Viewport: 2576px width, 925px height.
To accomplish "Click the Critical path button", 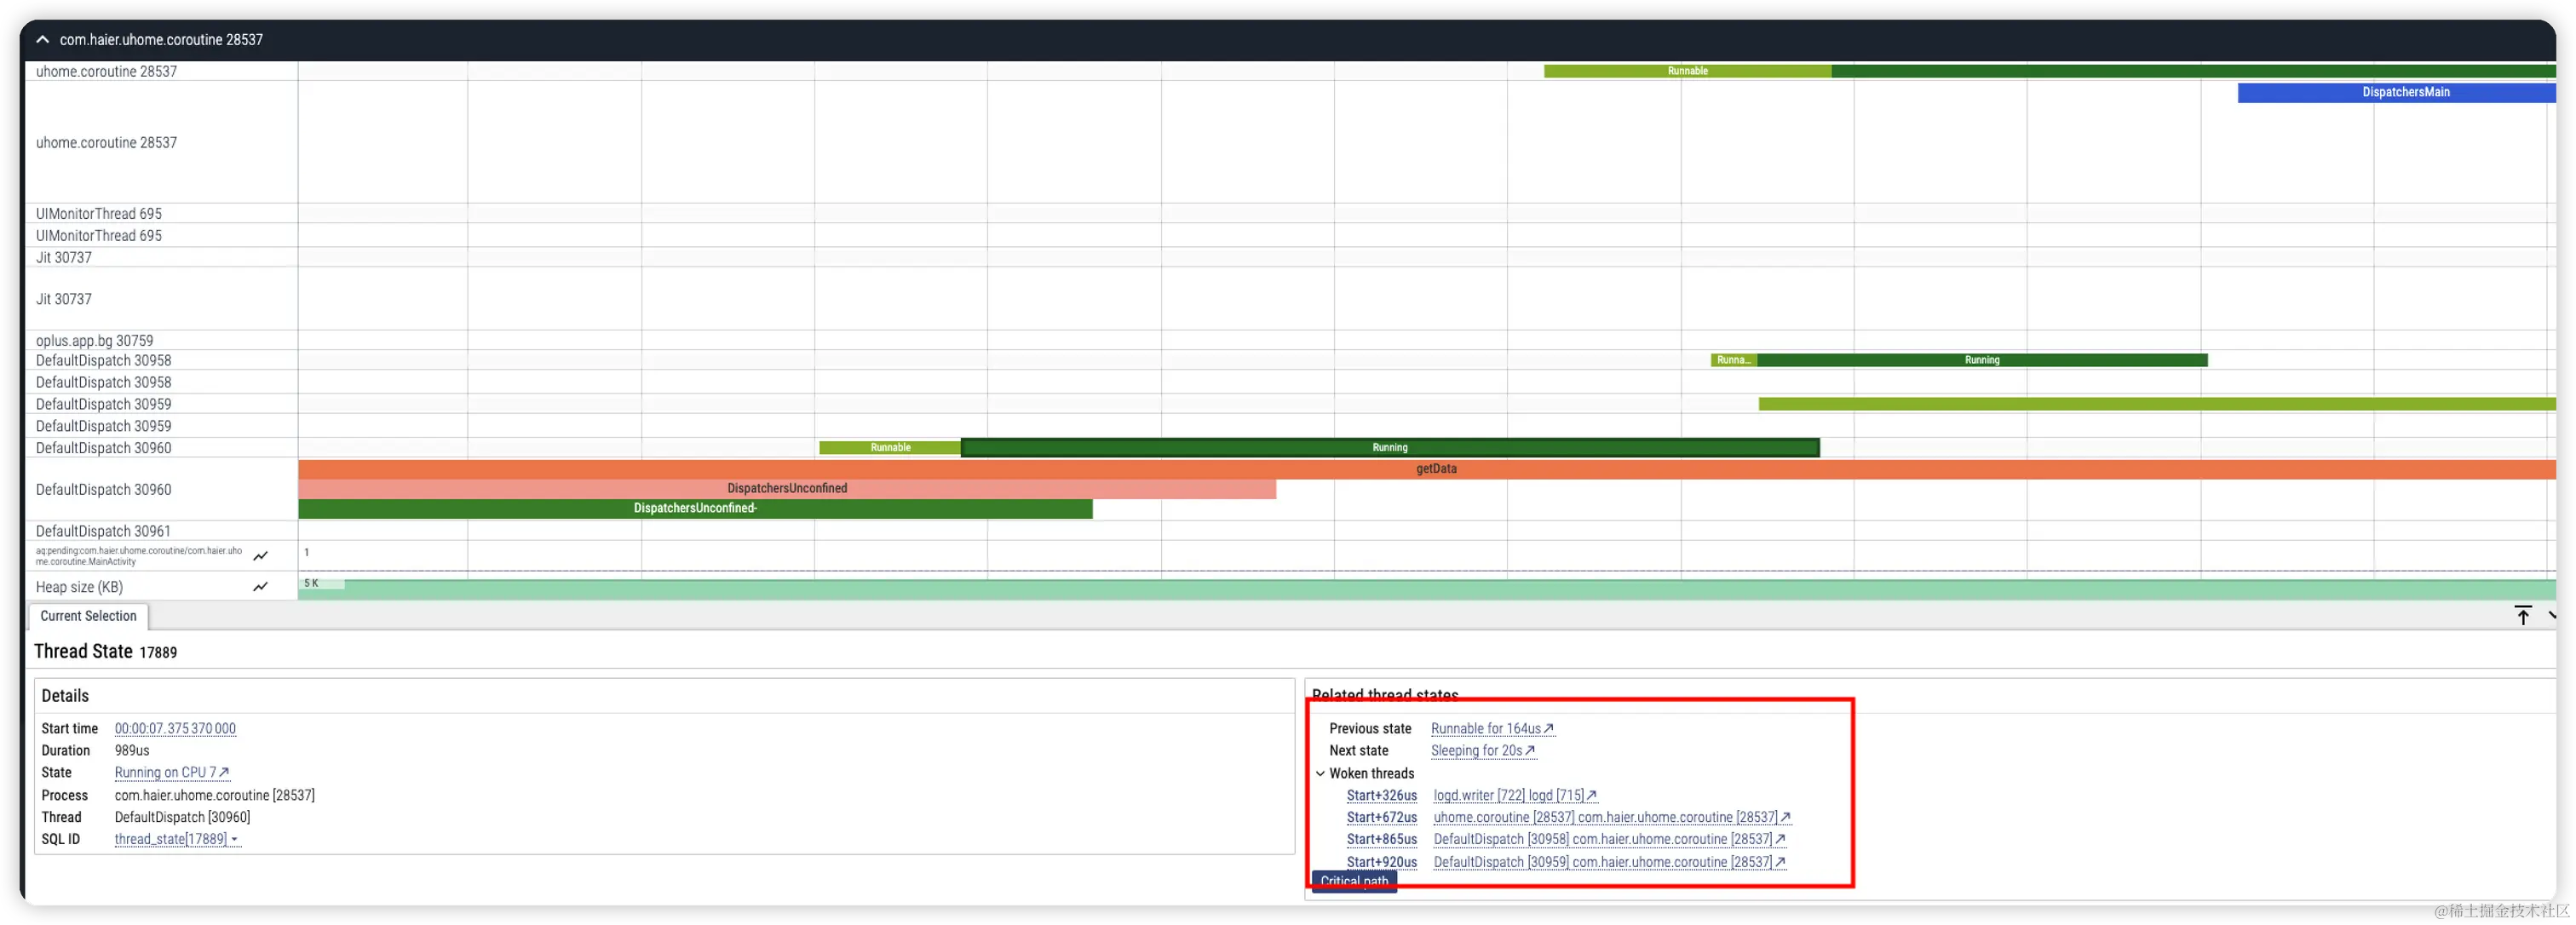I will (1354, 881).
